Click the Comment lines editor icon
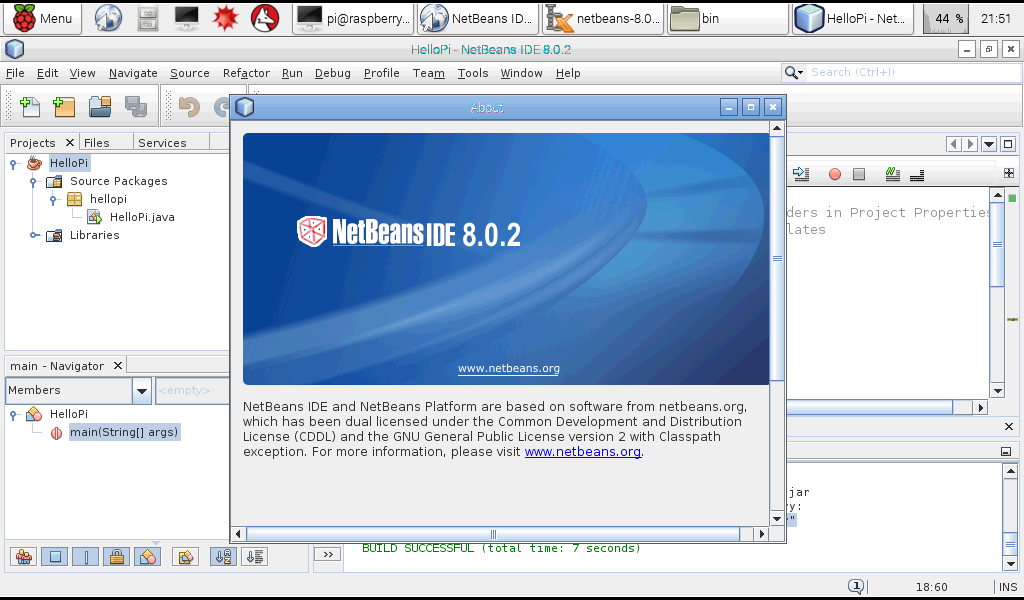 pos(893,174)
